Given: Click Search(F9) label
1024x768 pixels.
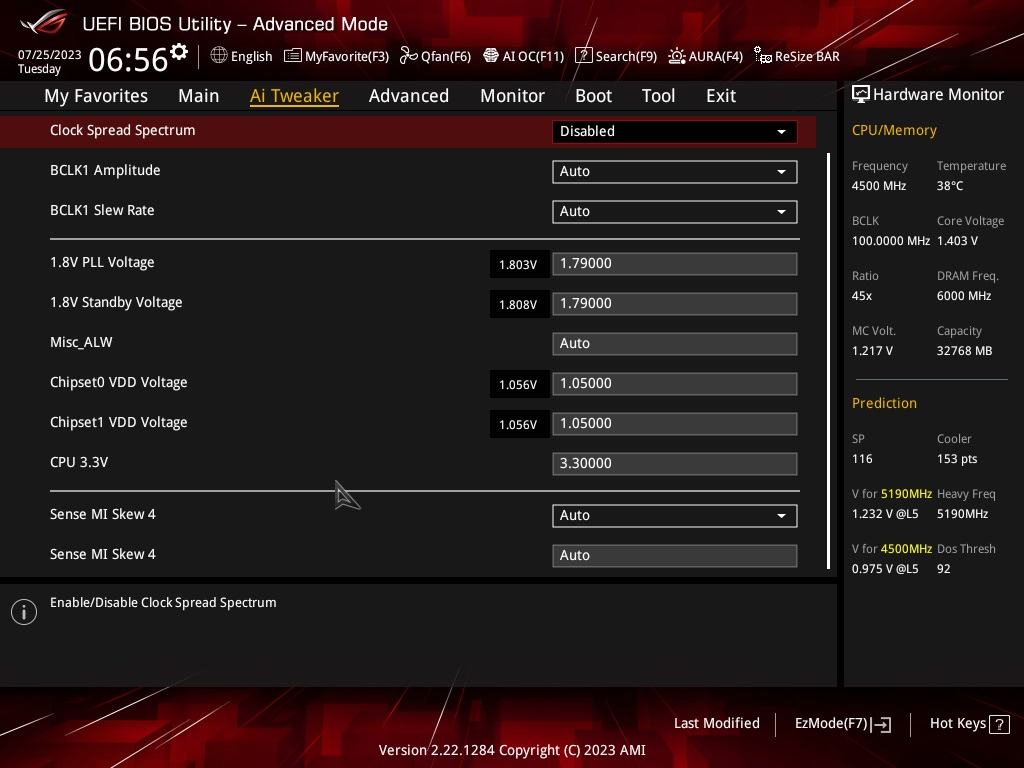Looking at the screenshot, I should [626, 56].
